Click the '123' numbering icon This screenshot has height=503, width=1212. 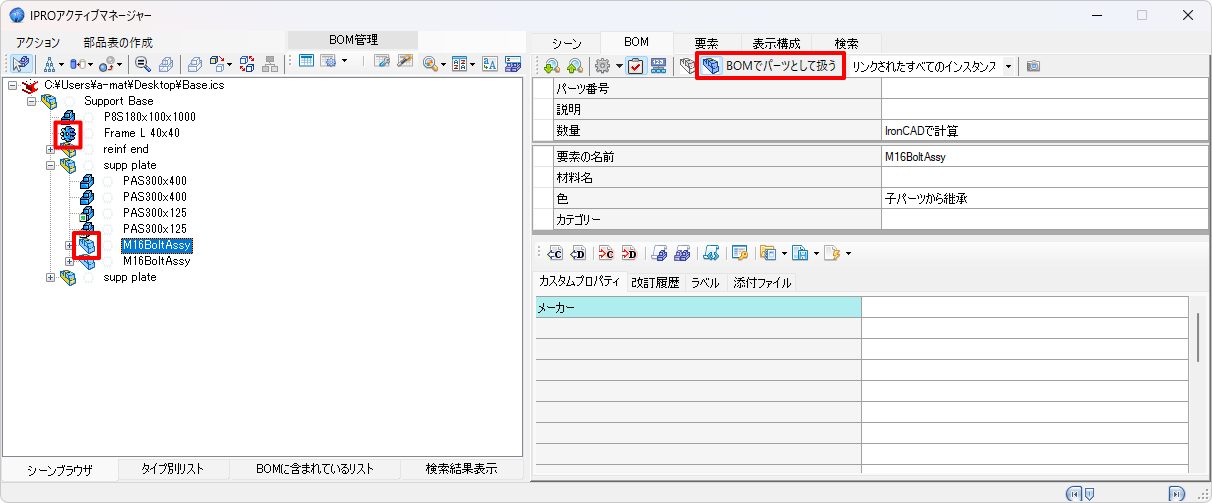(658, 65)
